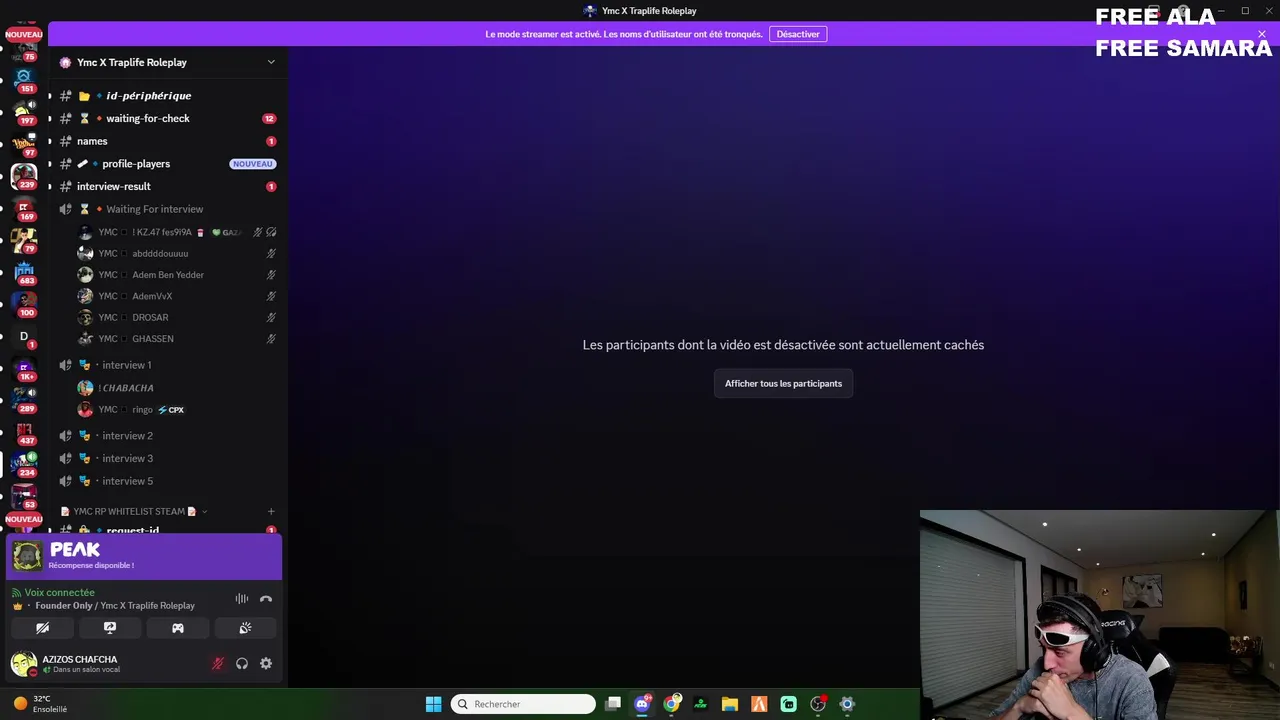Viewport: 1280px width, 720px height.
Task: Open server with 100 badge
Action: pyautogui.click(x=24, y=304)
